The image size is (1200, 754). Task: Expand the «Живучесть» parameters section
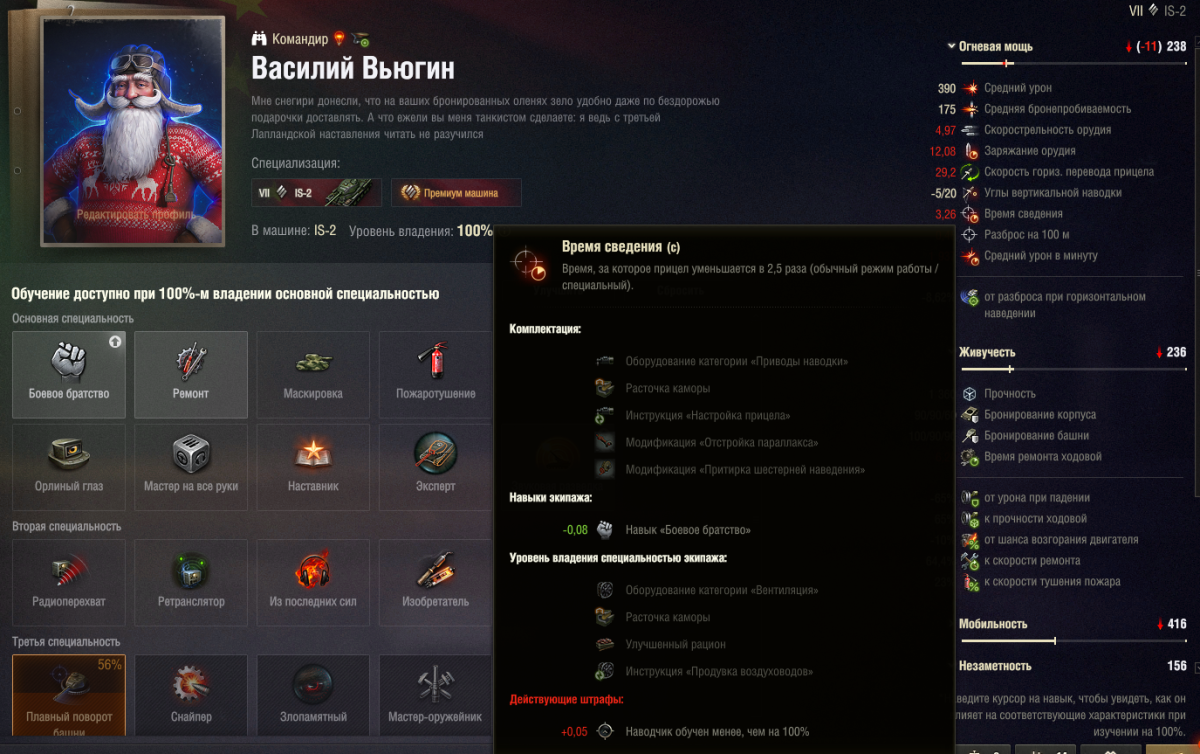point(987,352)
